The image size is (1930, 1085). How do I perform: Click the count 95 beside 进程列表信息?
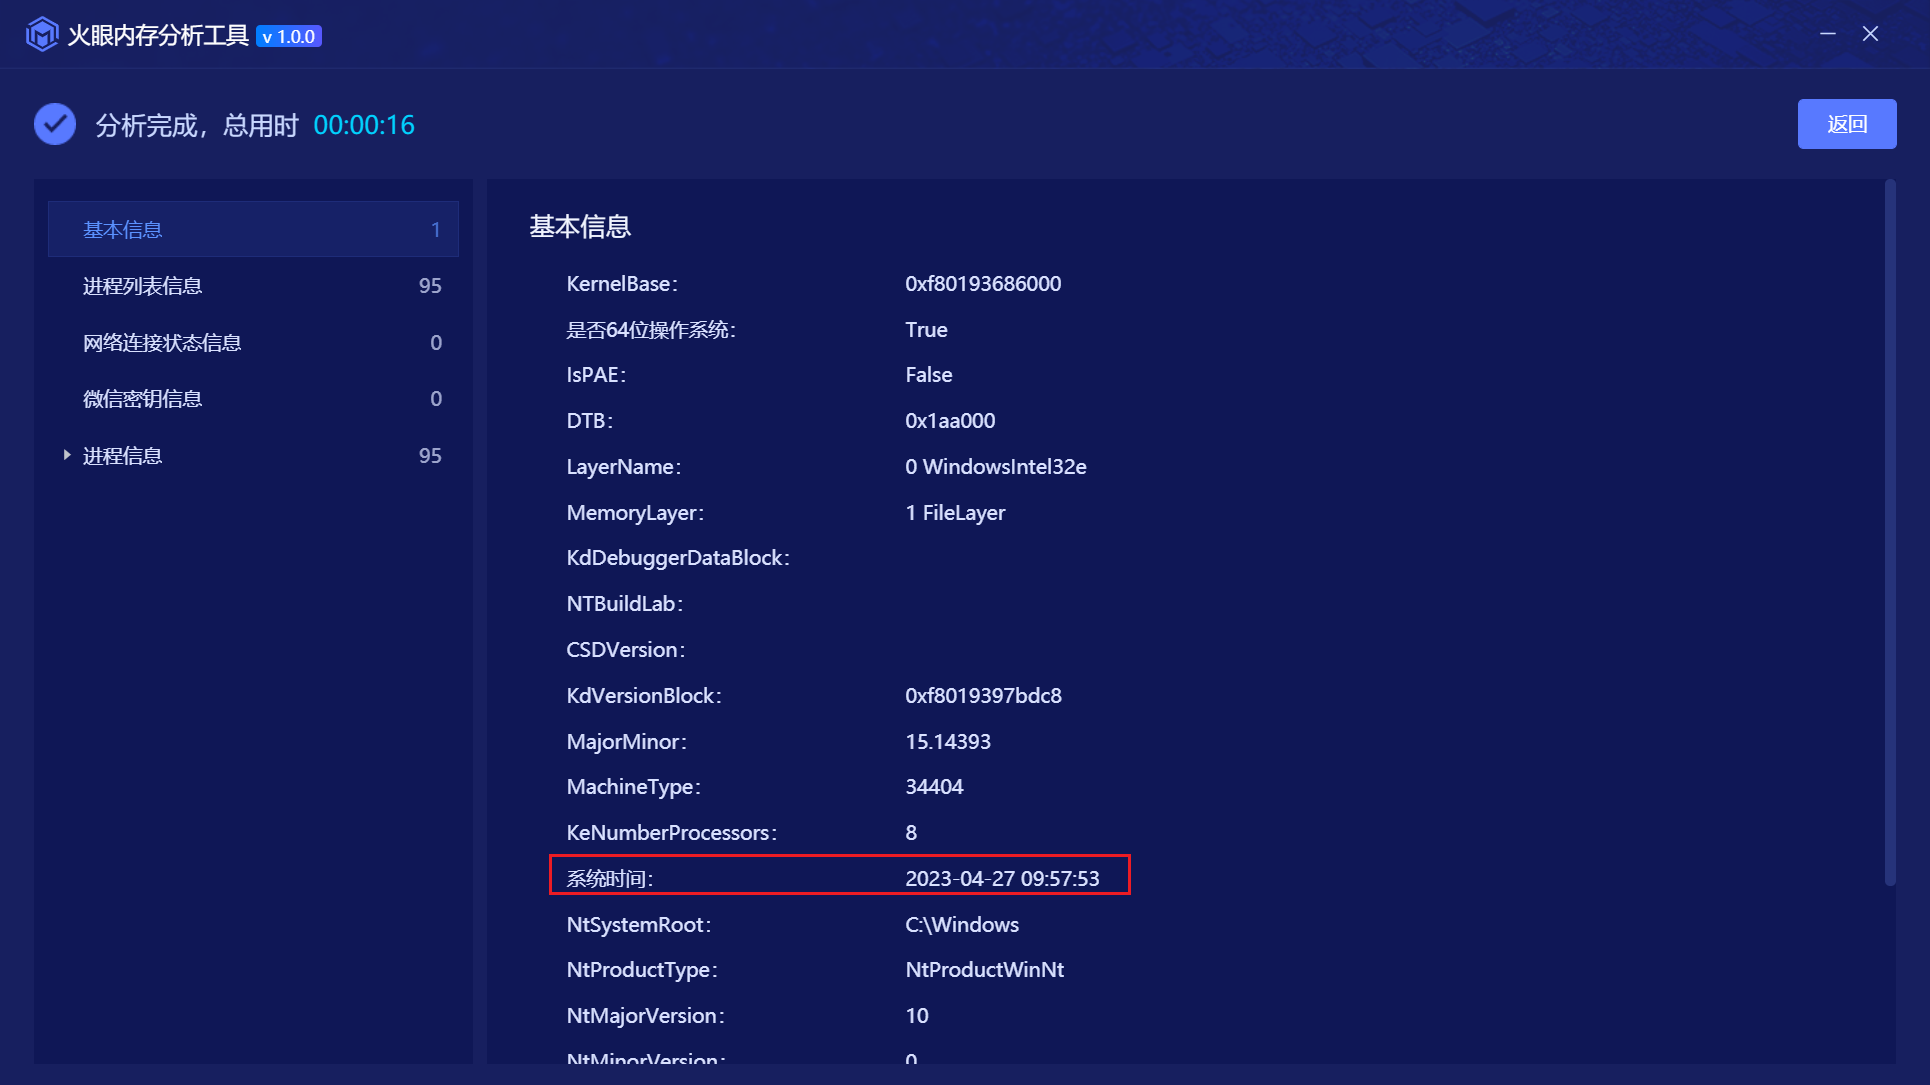(x=430, y=286)
